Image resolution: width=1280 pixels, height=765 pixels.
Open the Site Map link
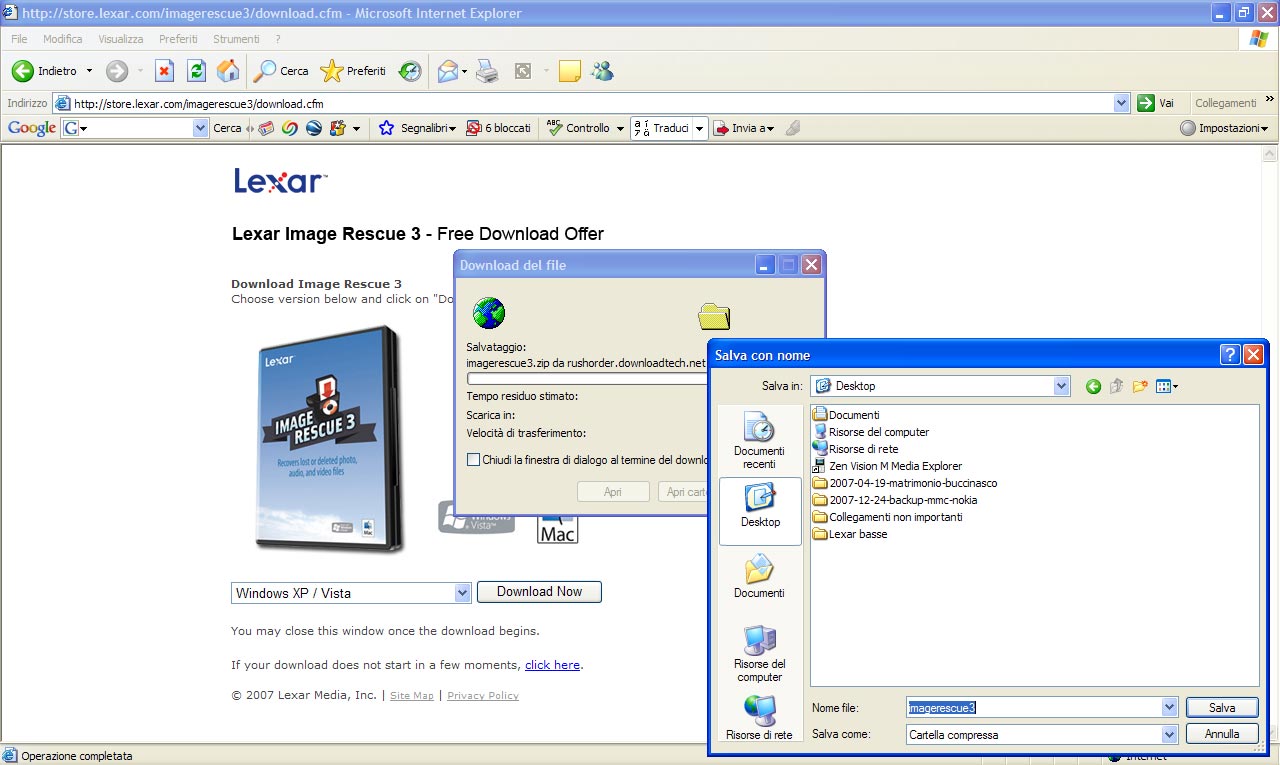pyautogui.click(x=412, y=696)
